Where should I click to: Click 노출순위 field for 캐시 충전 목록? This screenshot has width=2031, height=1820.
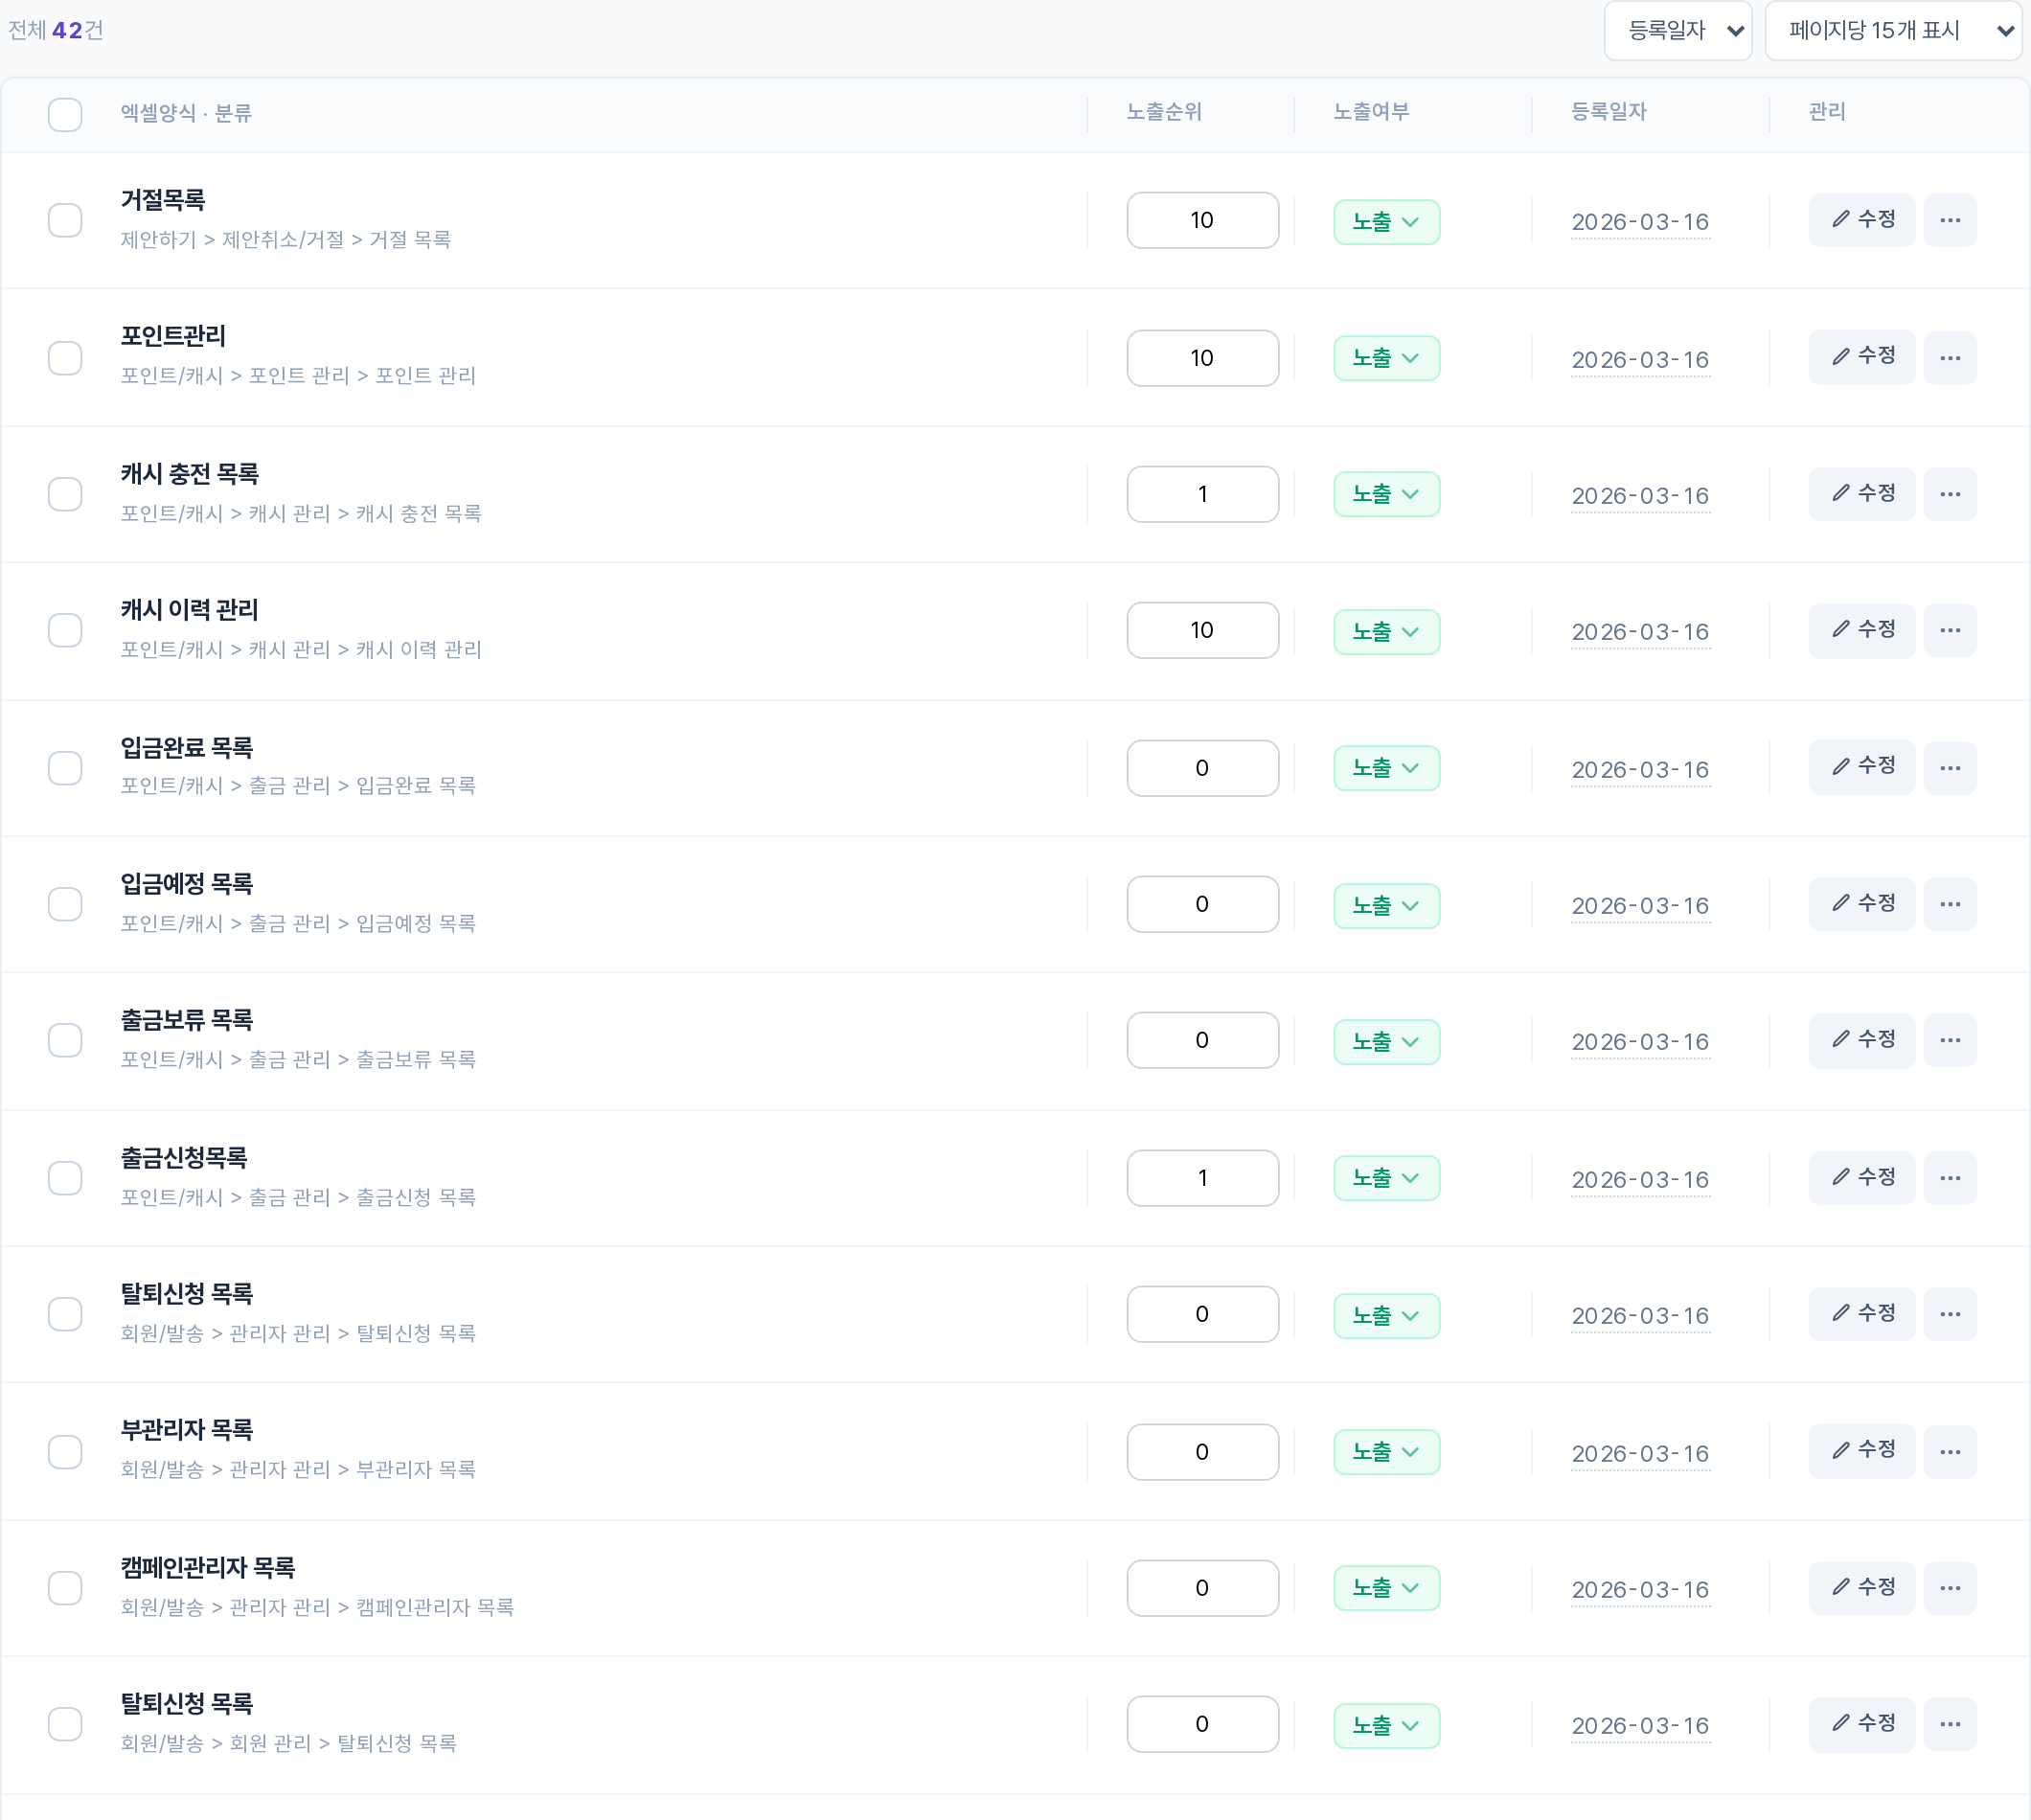pyautogui.click(x=1202, y=494)
